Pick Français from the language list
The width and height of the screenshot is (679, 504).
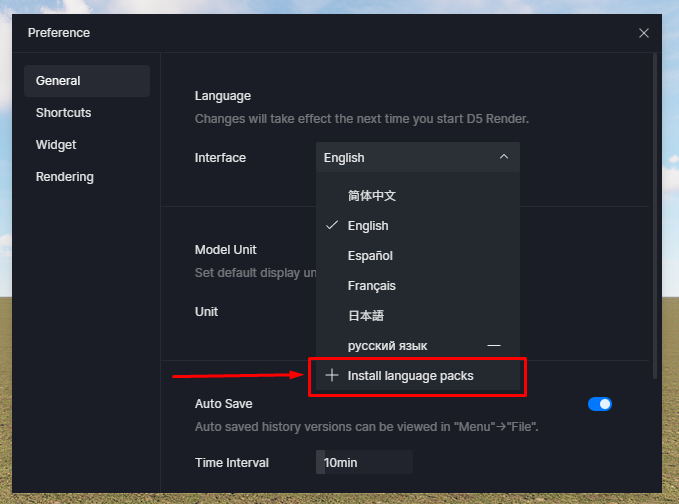coord(417,286)
